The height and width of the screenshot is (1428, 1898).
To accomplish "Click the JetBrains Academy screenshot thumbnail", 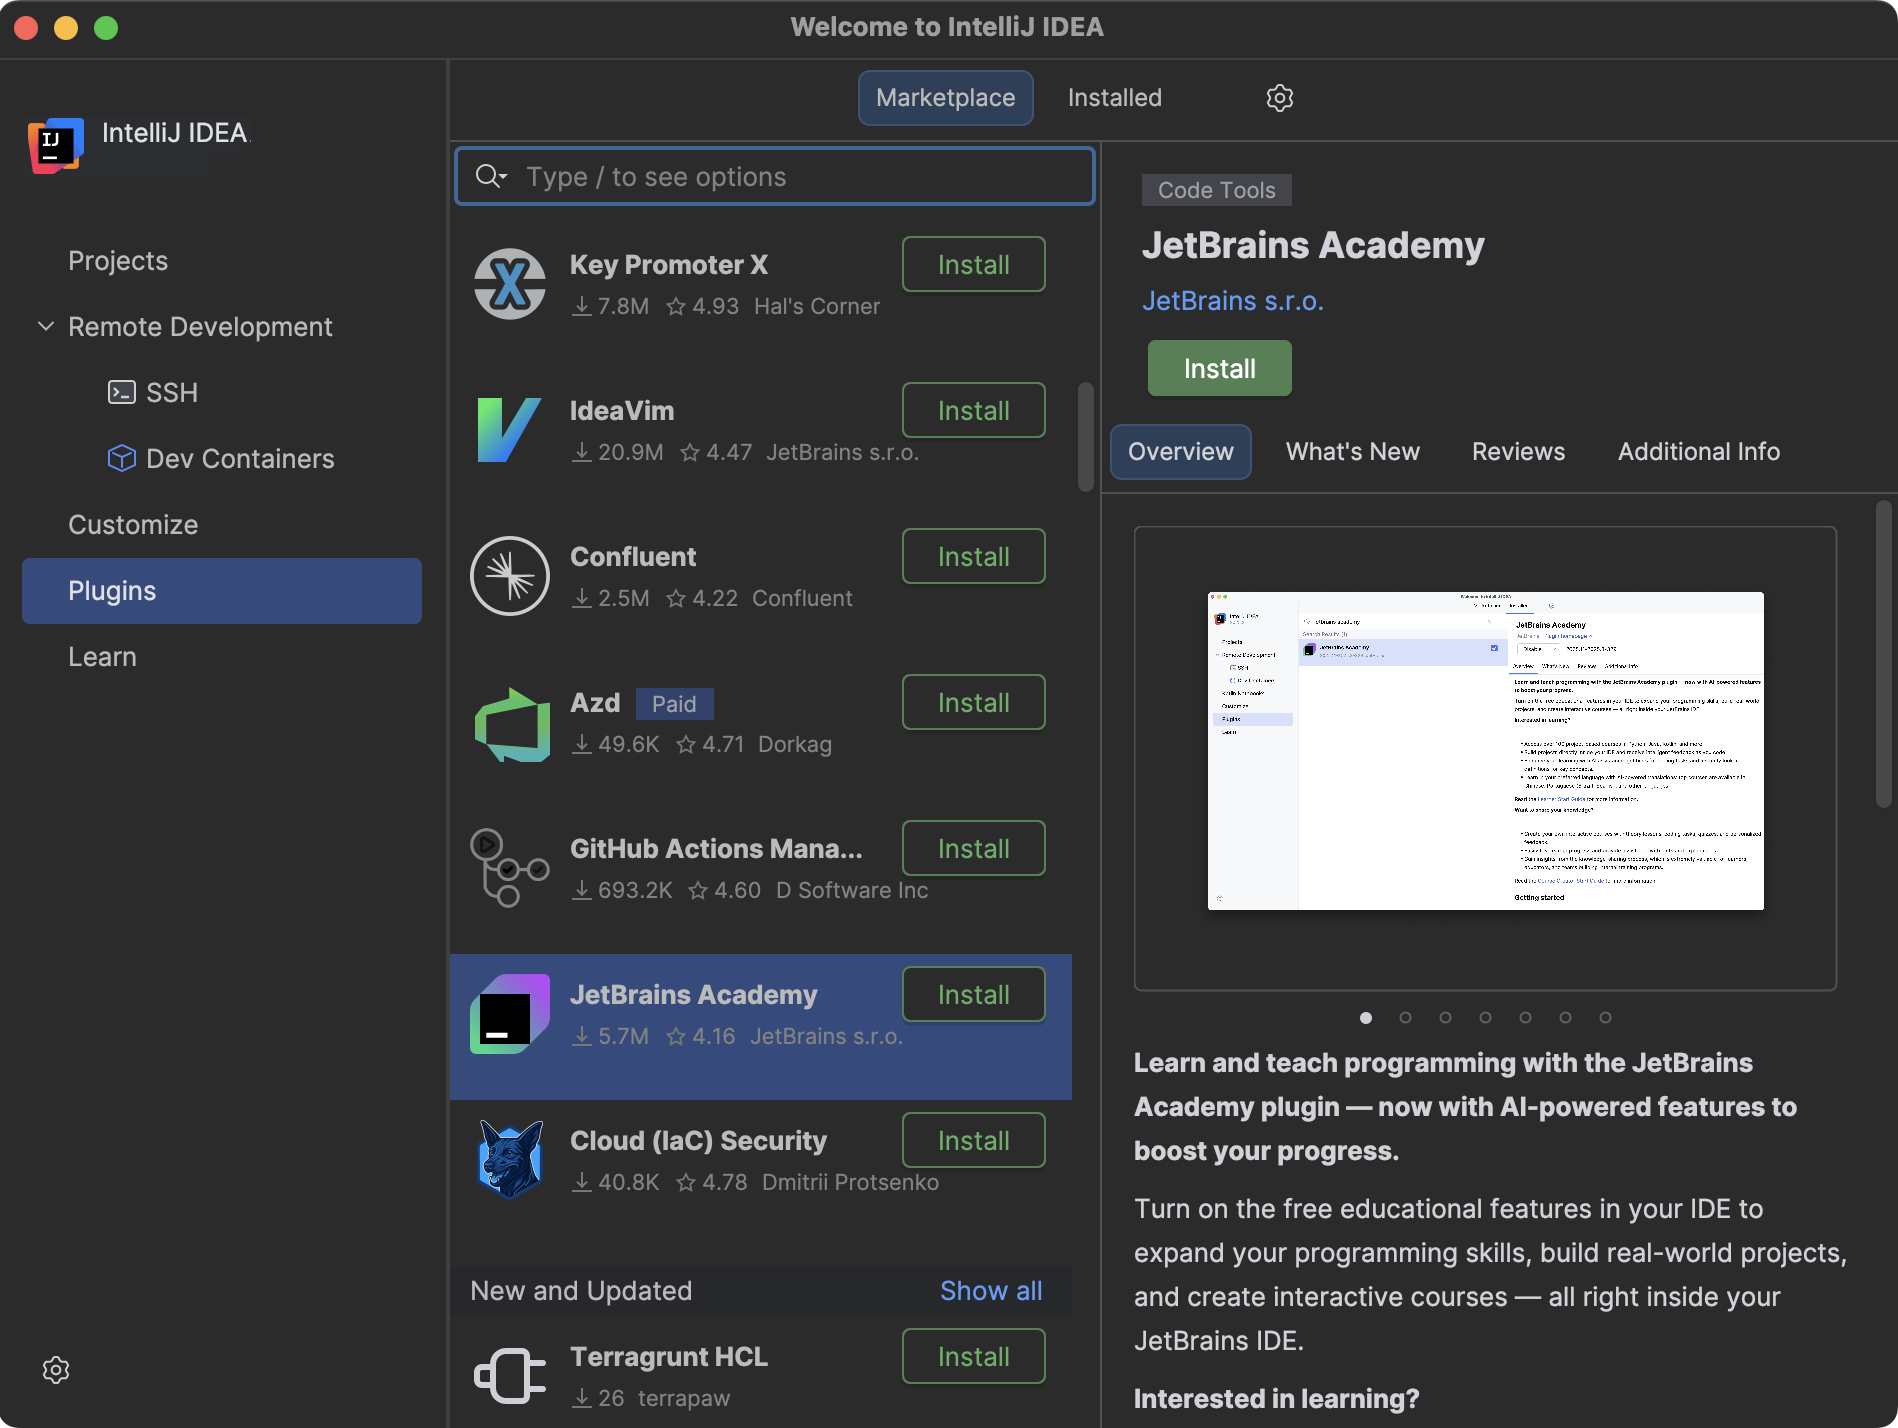I will point(1485,751).
